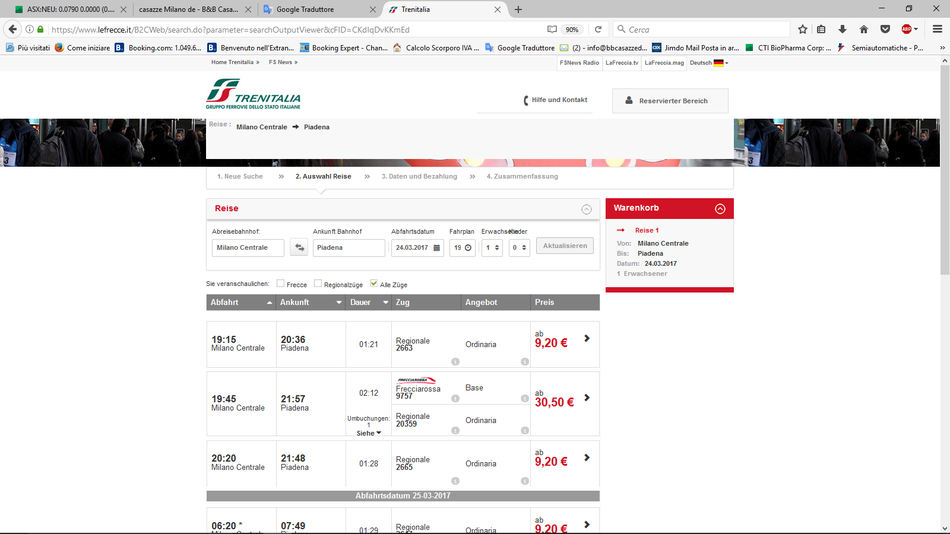Open the calendar icon for Abfahrtsdatum
This screenshot has height=534, width=950.
[437, 248]
